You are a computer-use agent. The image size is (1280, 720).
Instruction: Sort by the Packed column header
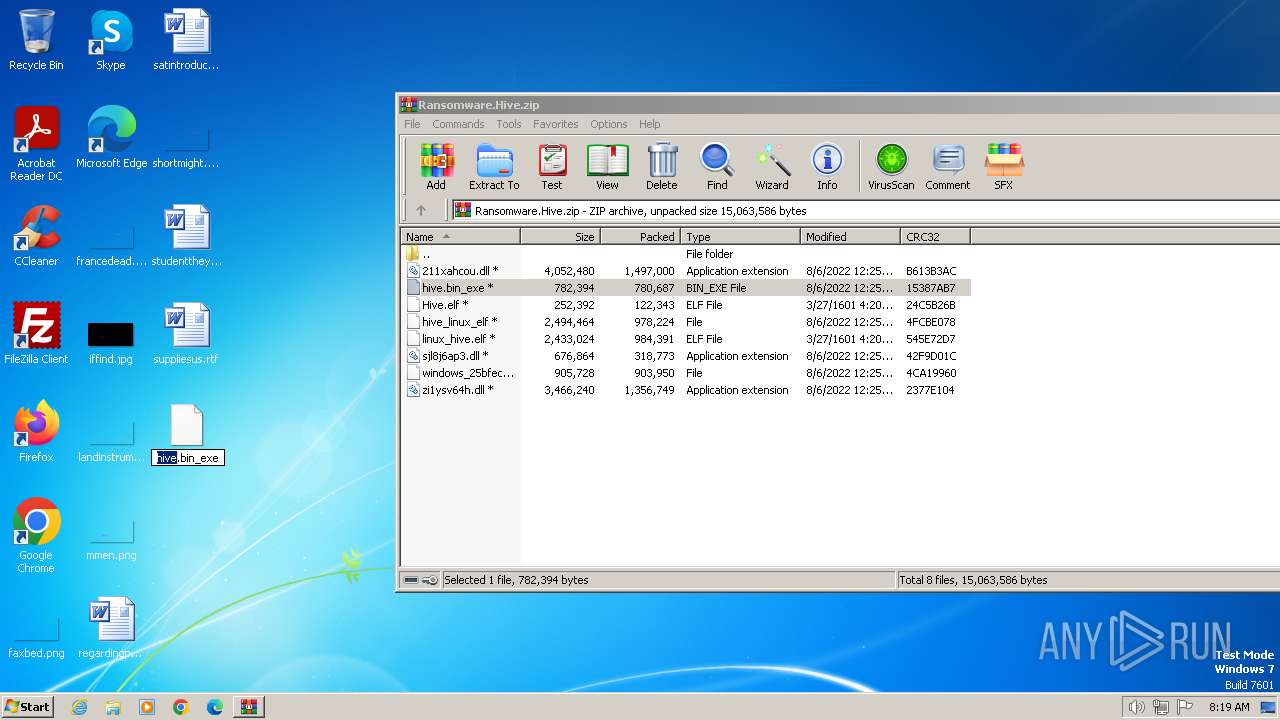click(640, 237)
